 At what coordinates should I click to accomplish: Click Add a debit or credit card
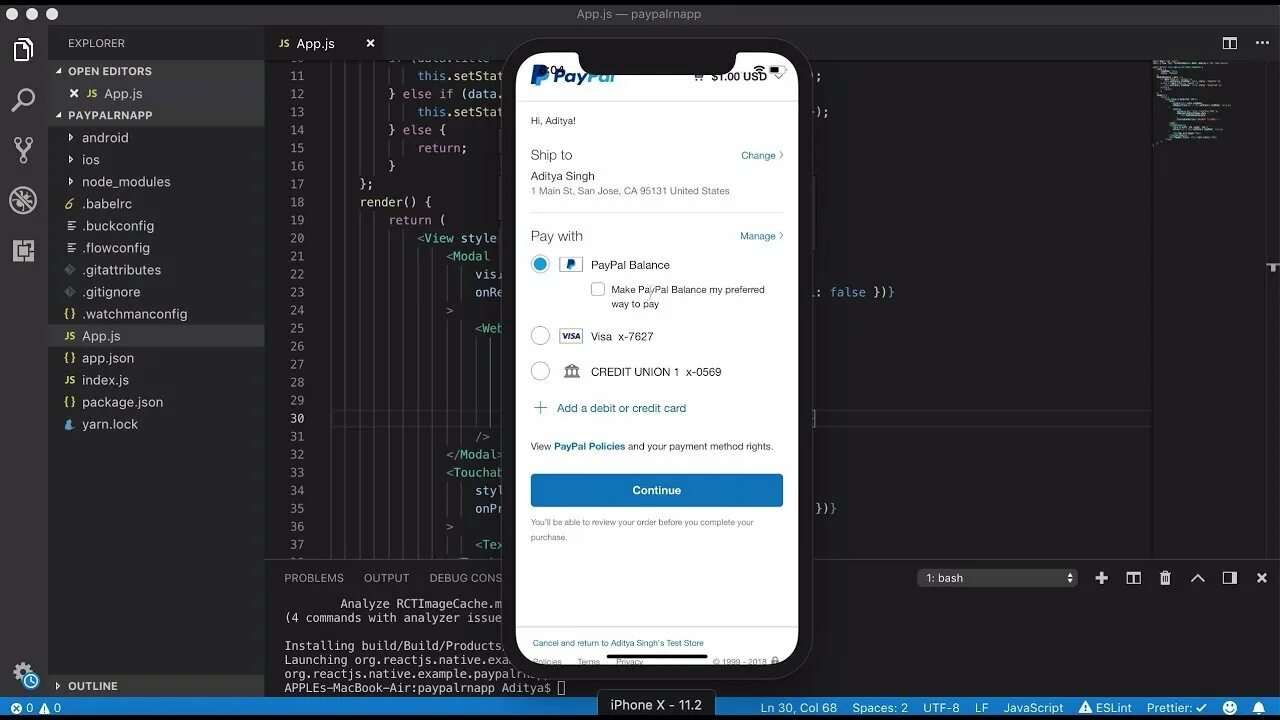coord(621,408)
